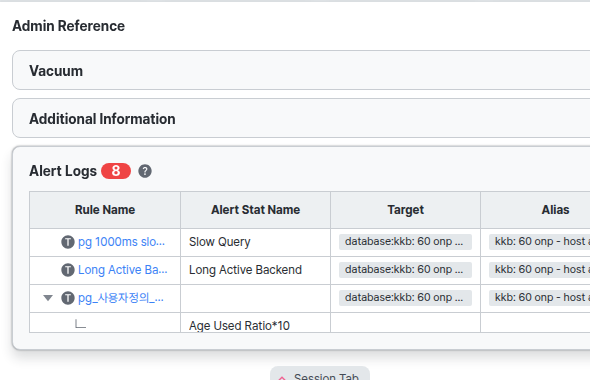
Task: Select the Slow Query cell
Action: coord(255,242)
